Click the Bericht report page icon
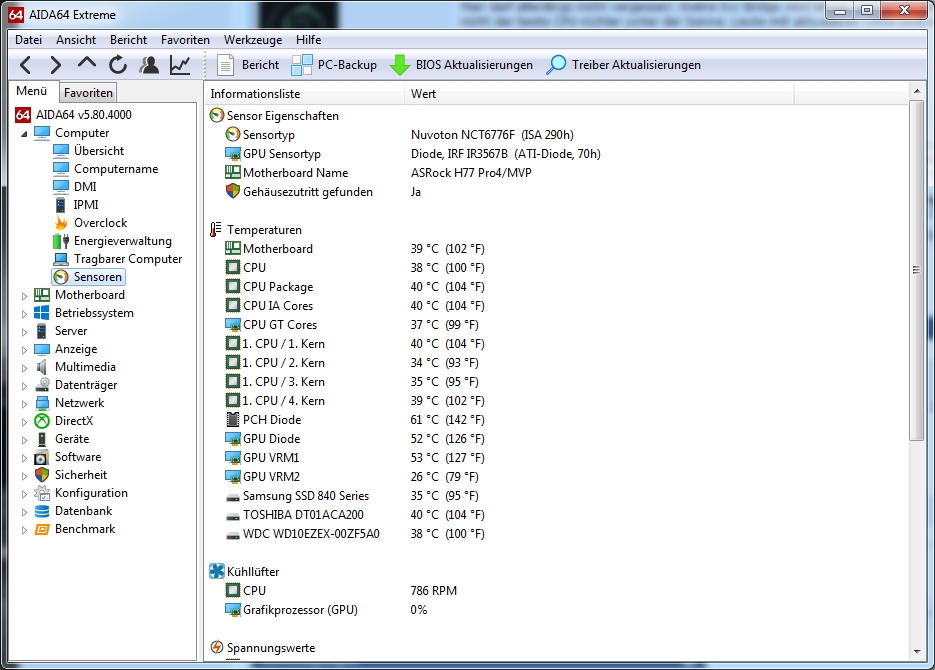Viewport: 935px width, 670px height. (225, 65)
